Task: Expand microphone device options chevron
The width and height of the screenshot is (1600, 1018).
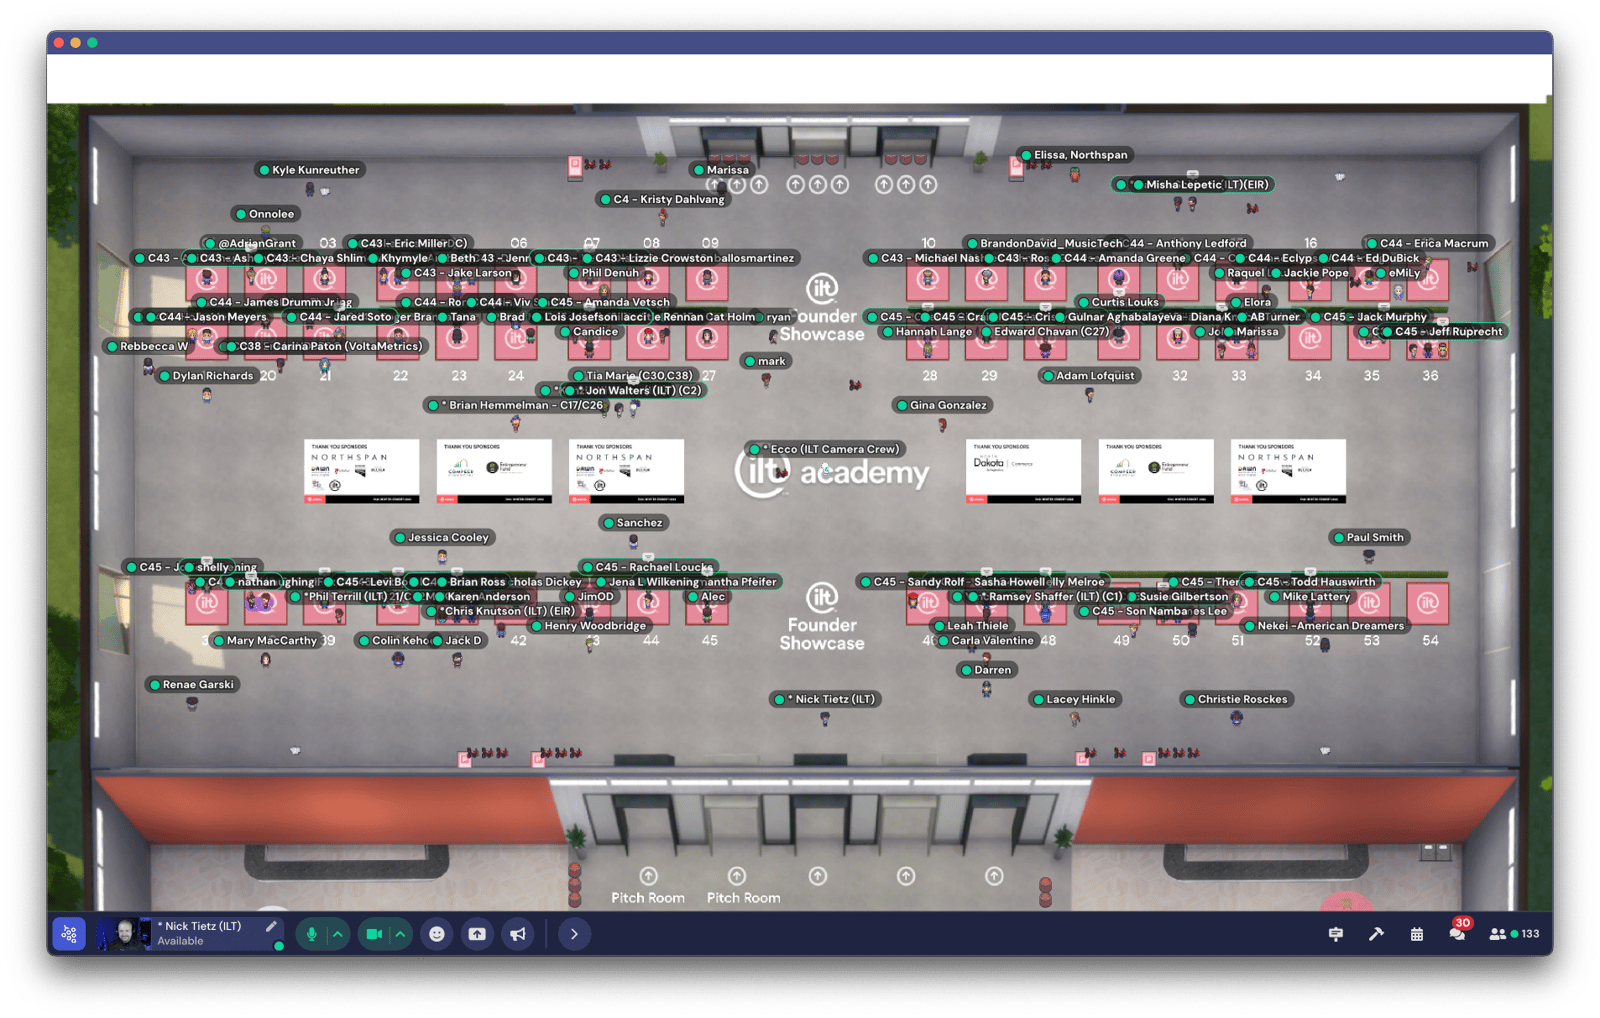Action: point(338,934)
